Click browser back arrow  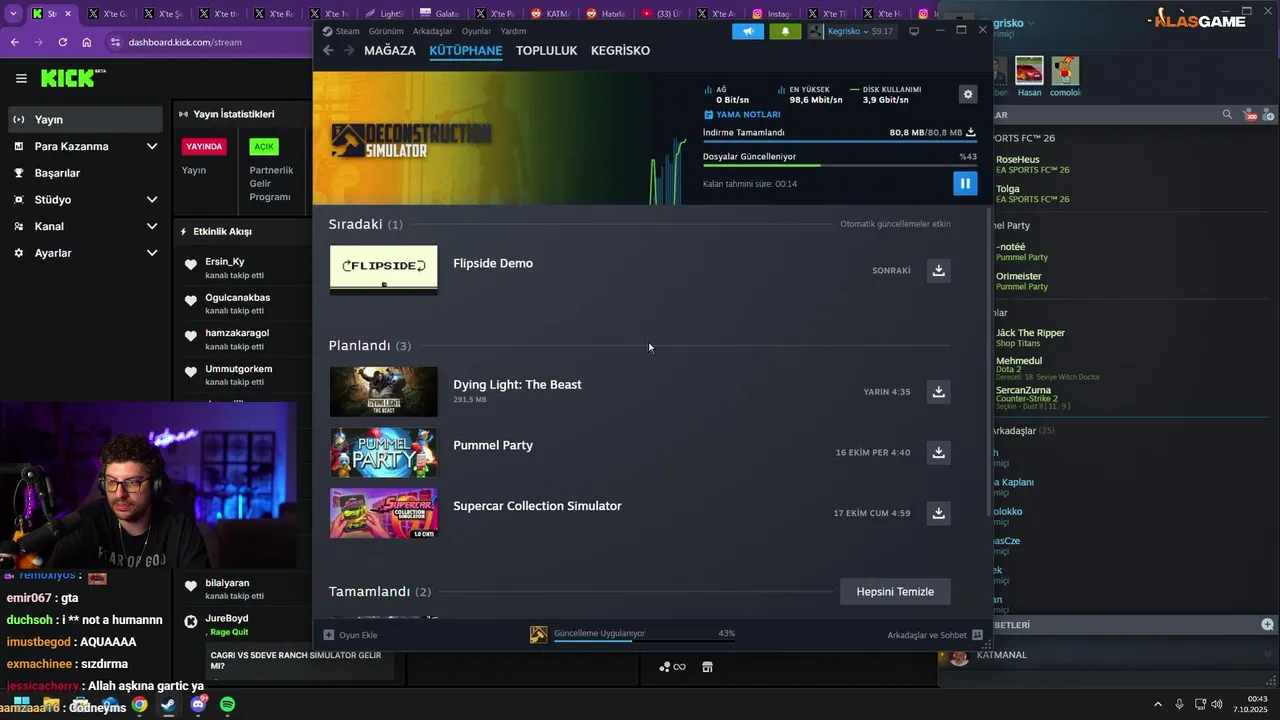14,42
